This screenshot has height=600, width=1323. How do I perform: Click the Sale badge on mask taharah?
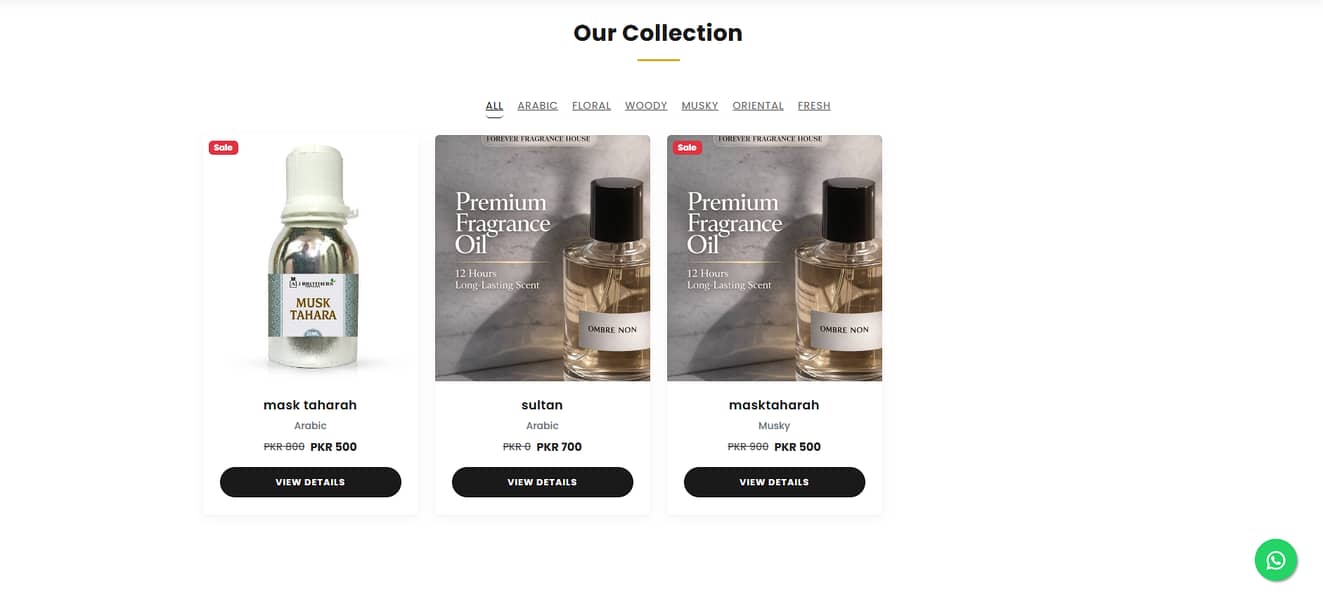(x=223, y=148)
